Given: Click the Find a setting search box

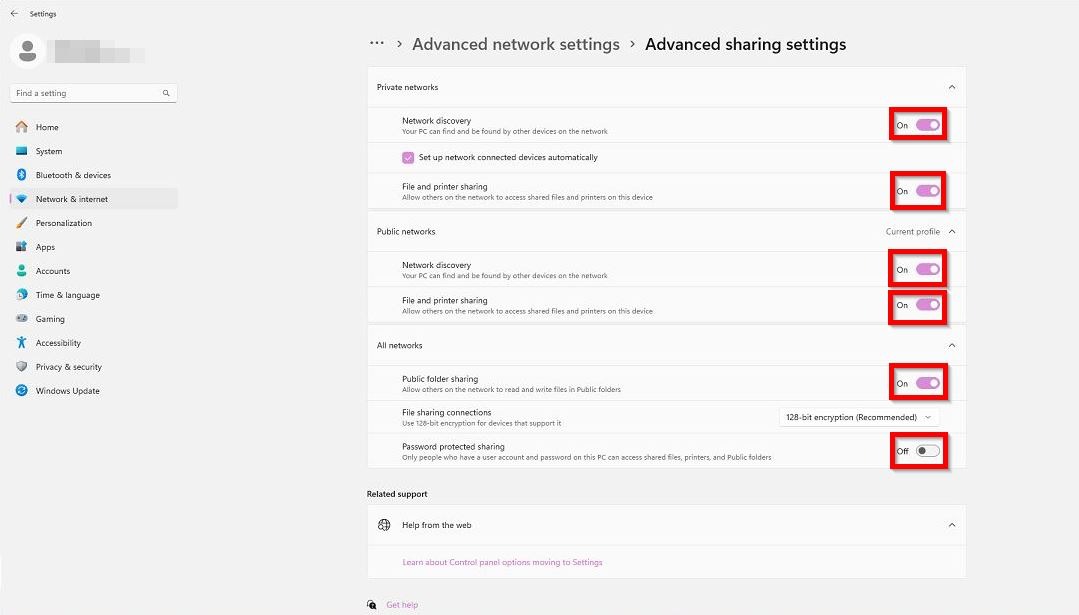Looking at the screenshot, I should (88, 93).
